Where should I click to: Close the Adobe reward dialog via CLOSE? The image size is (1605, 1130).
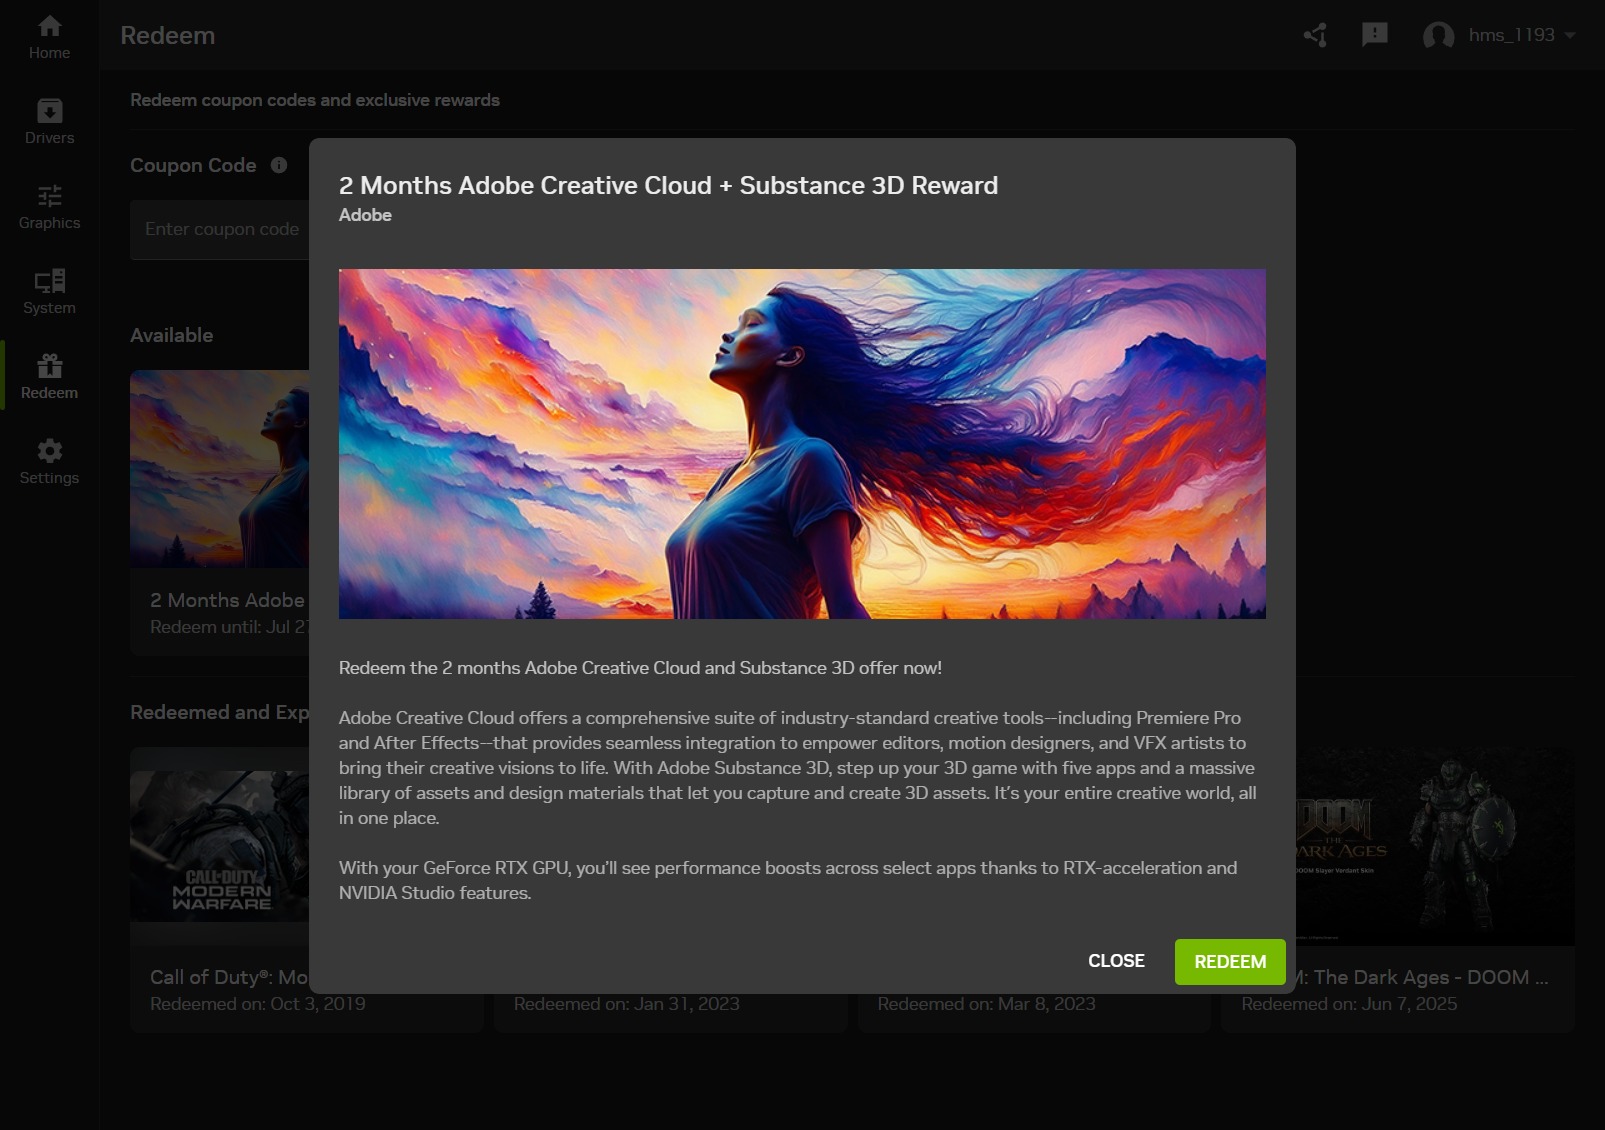click(1115, 961)
